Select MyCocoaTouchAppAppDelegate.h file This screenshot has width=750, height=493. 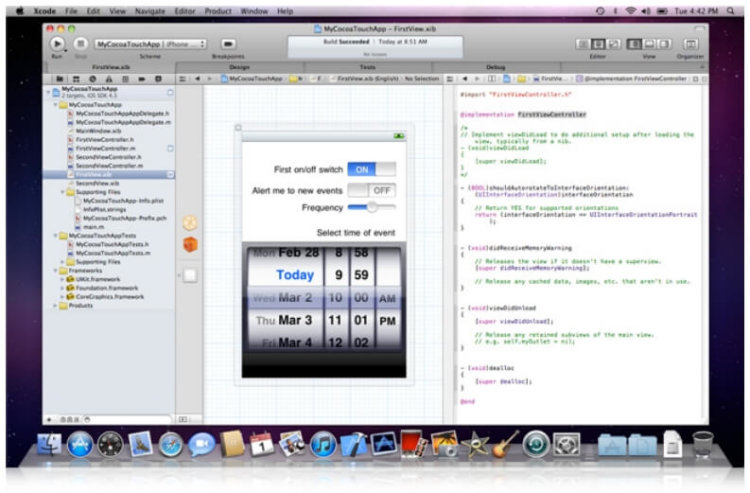click(122, 114)
